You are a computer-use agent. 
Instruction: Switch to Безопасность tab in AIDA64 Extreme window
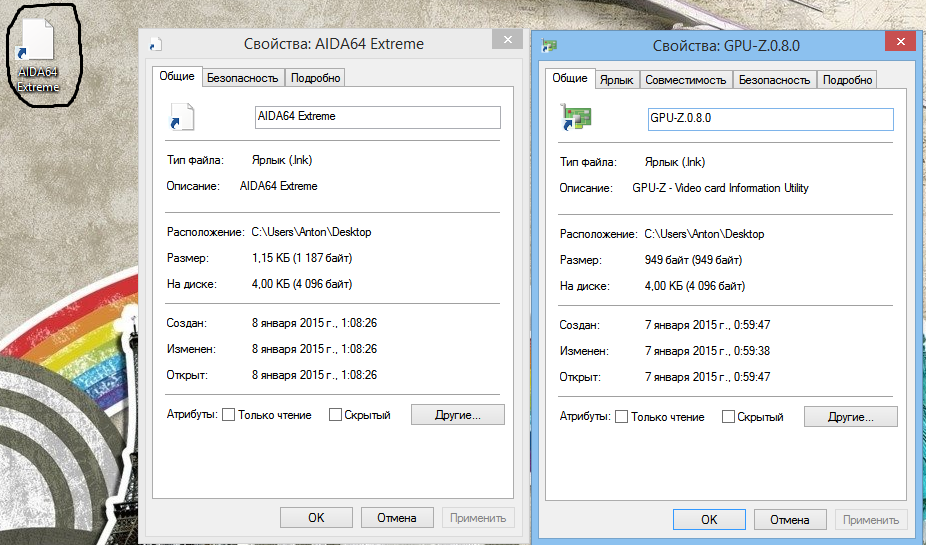point(243,78)
